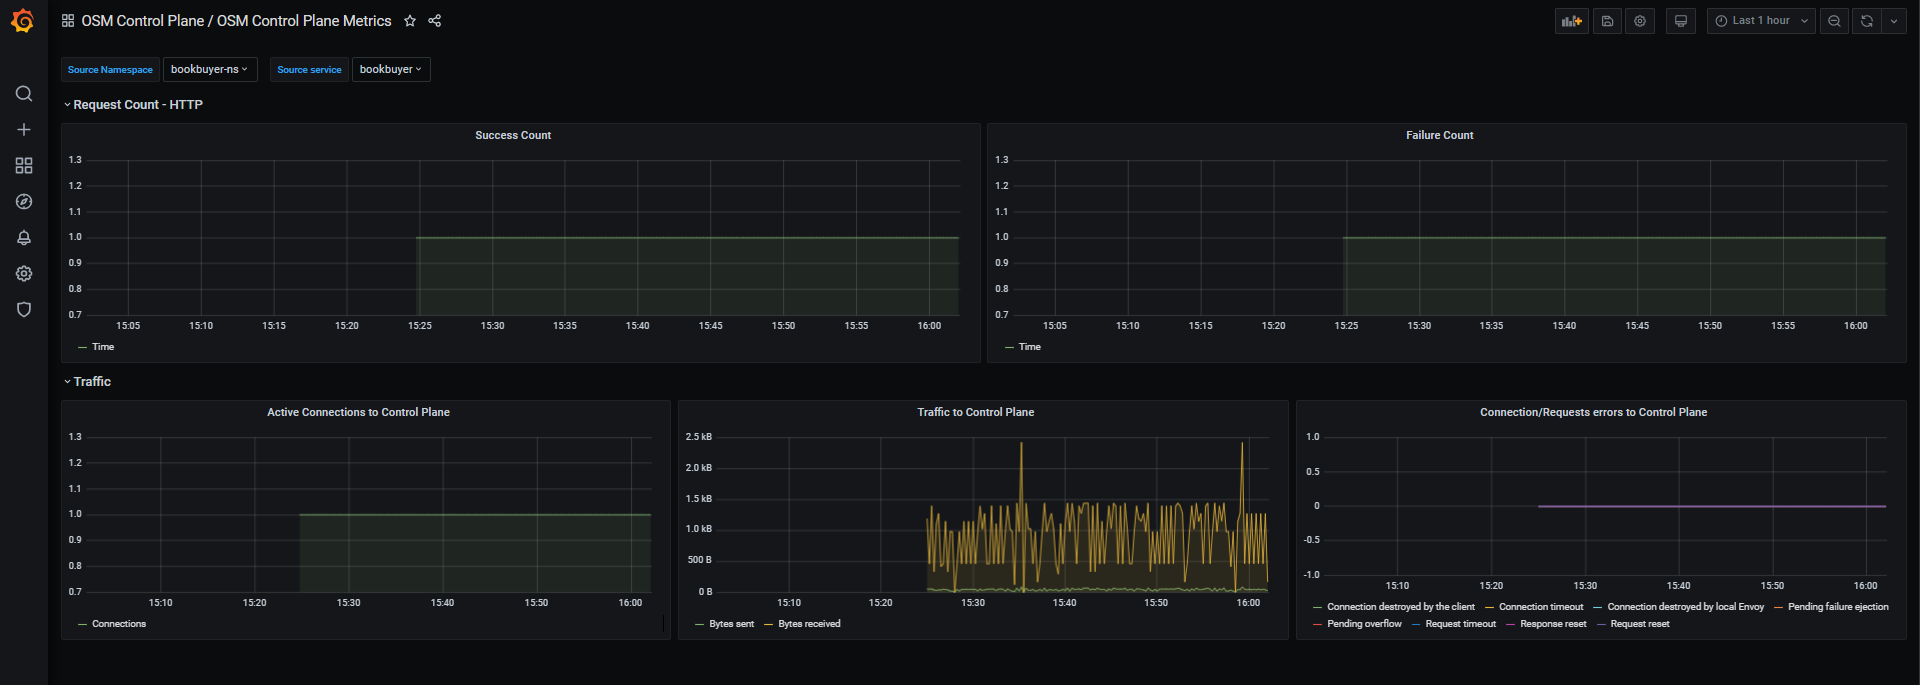
Task: Open dashboard folder grid icon near title
Action: click(x=68, y=21)
